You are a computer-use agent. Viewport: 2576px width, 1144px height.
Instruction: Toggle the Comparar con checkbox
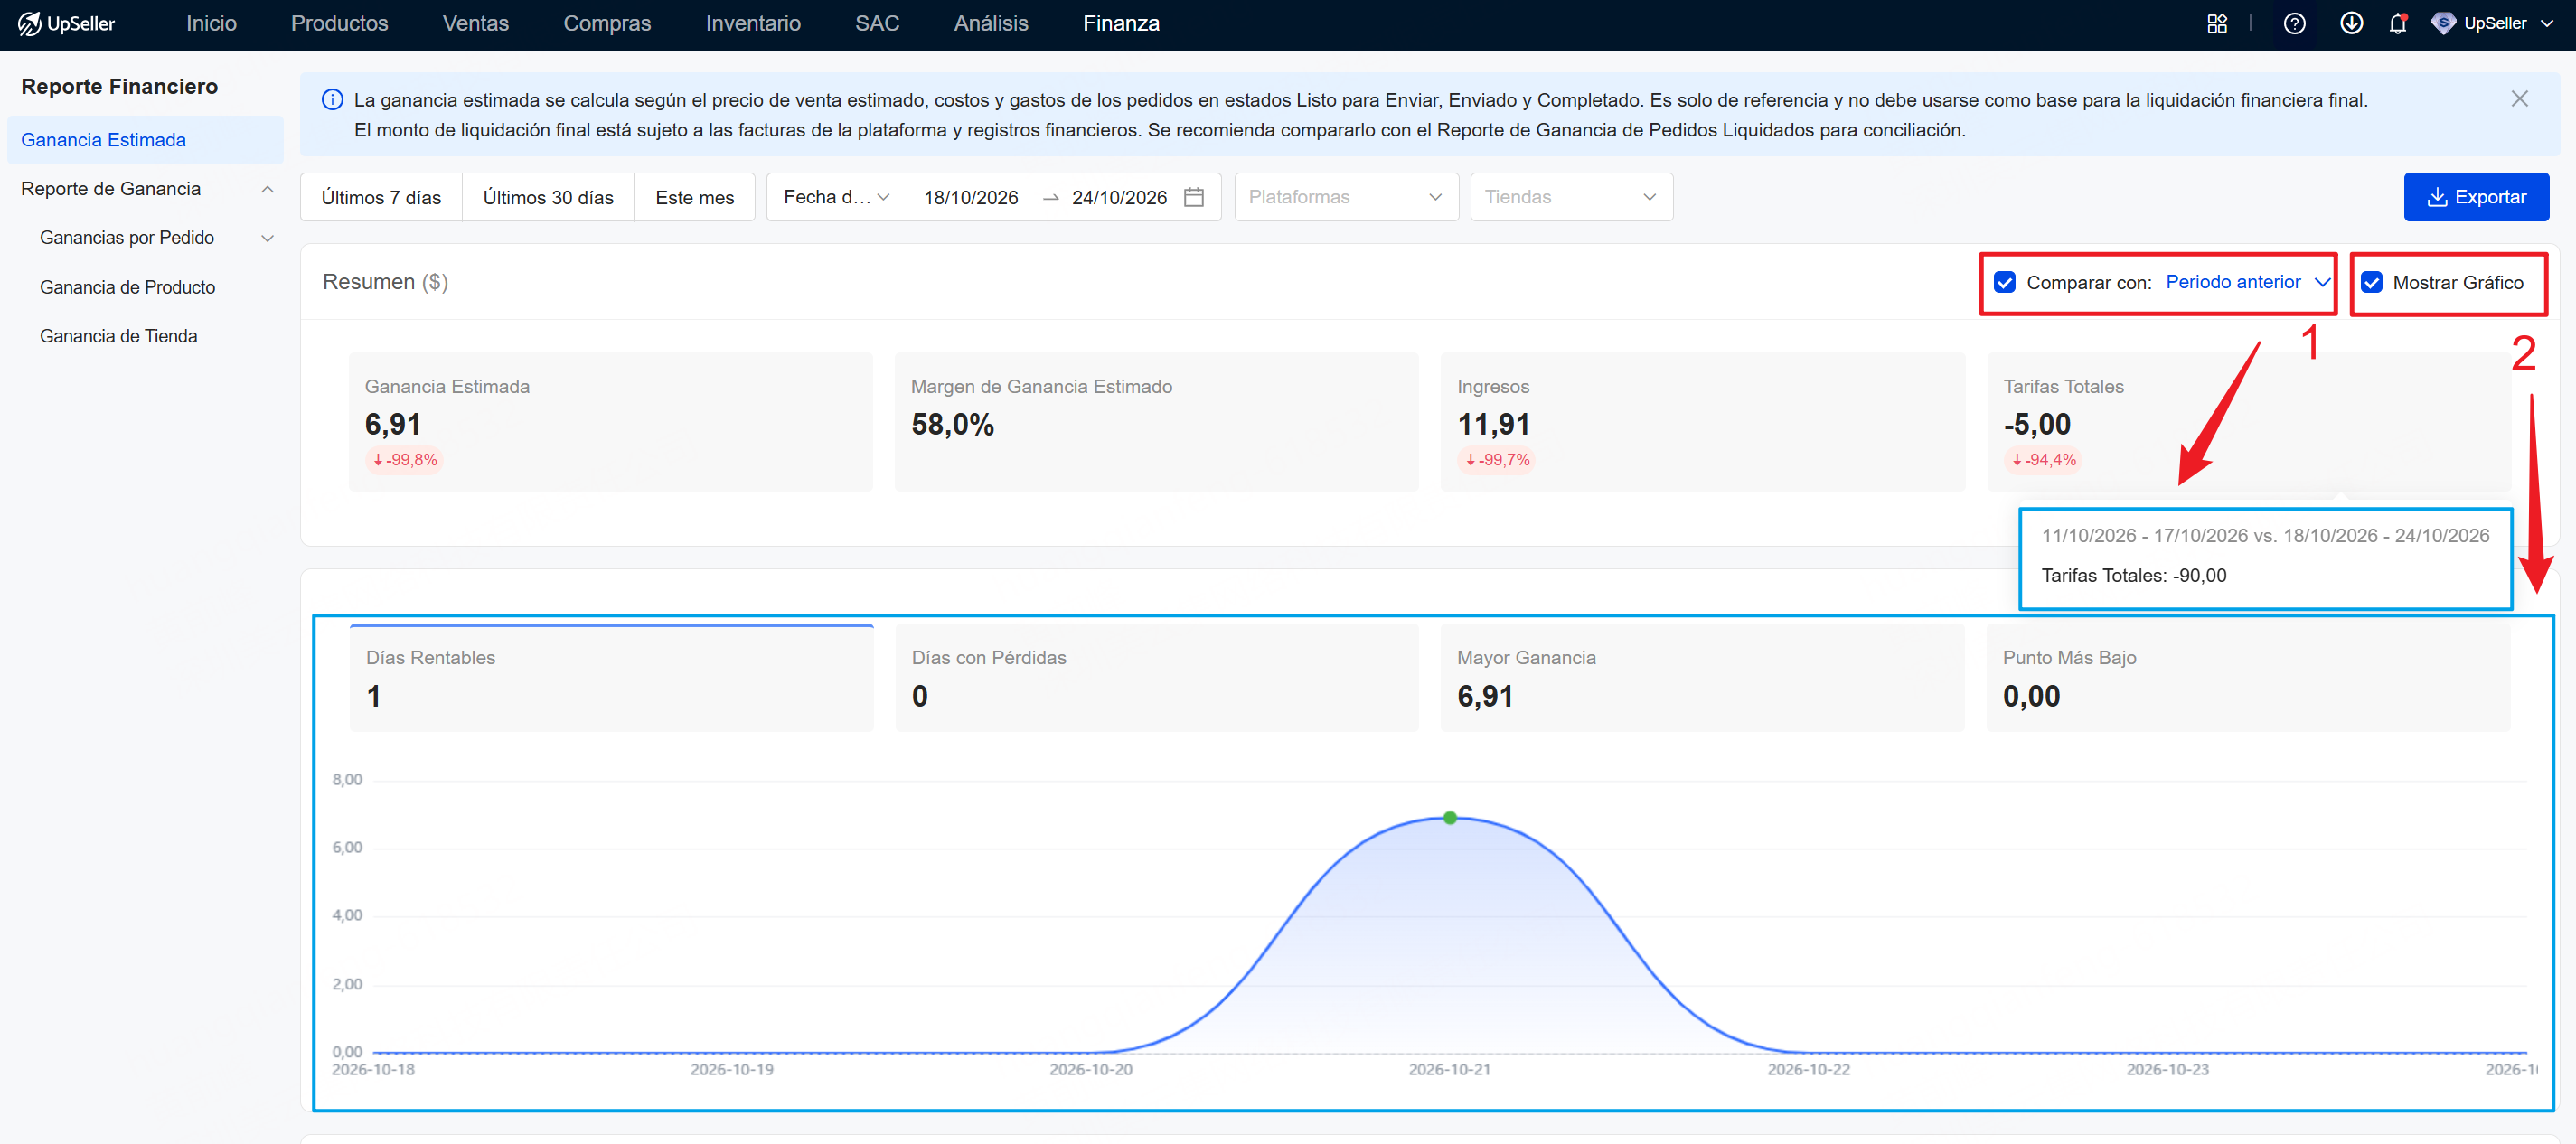tap(2004, 282)
